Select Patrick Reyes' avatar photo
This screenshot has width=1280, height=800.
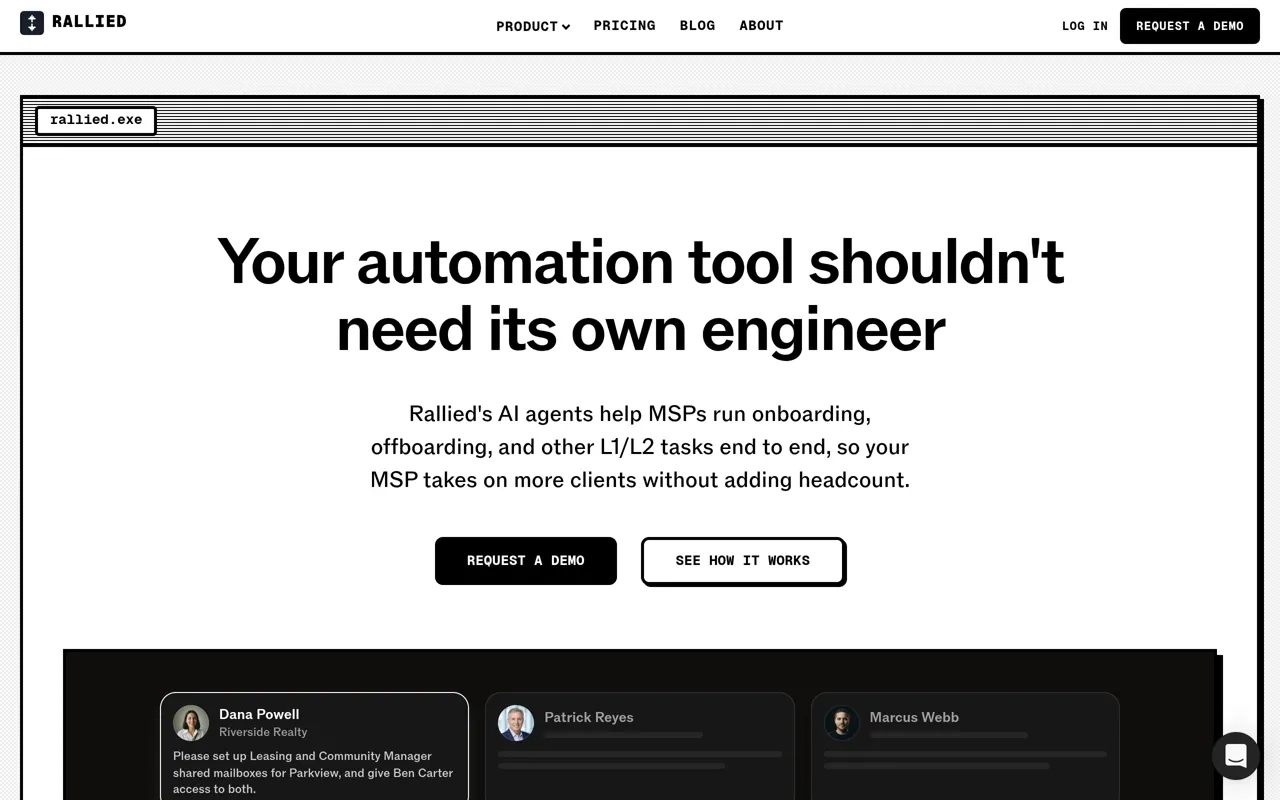pos(516,723)
